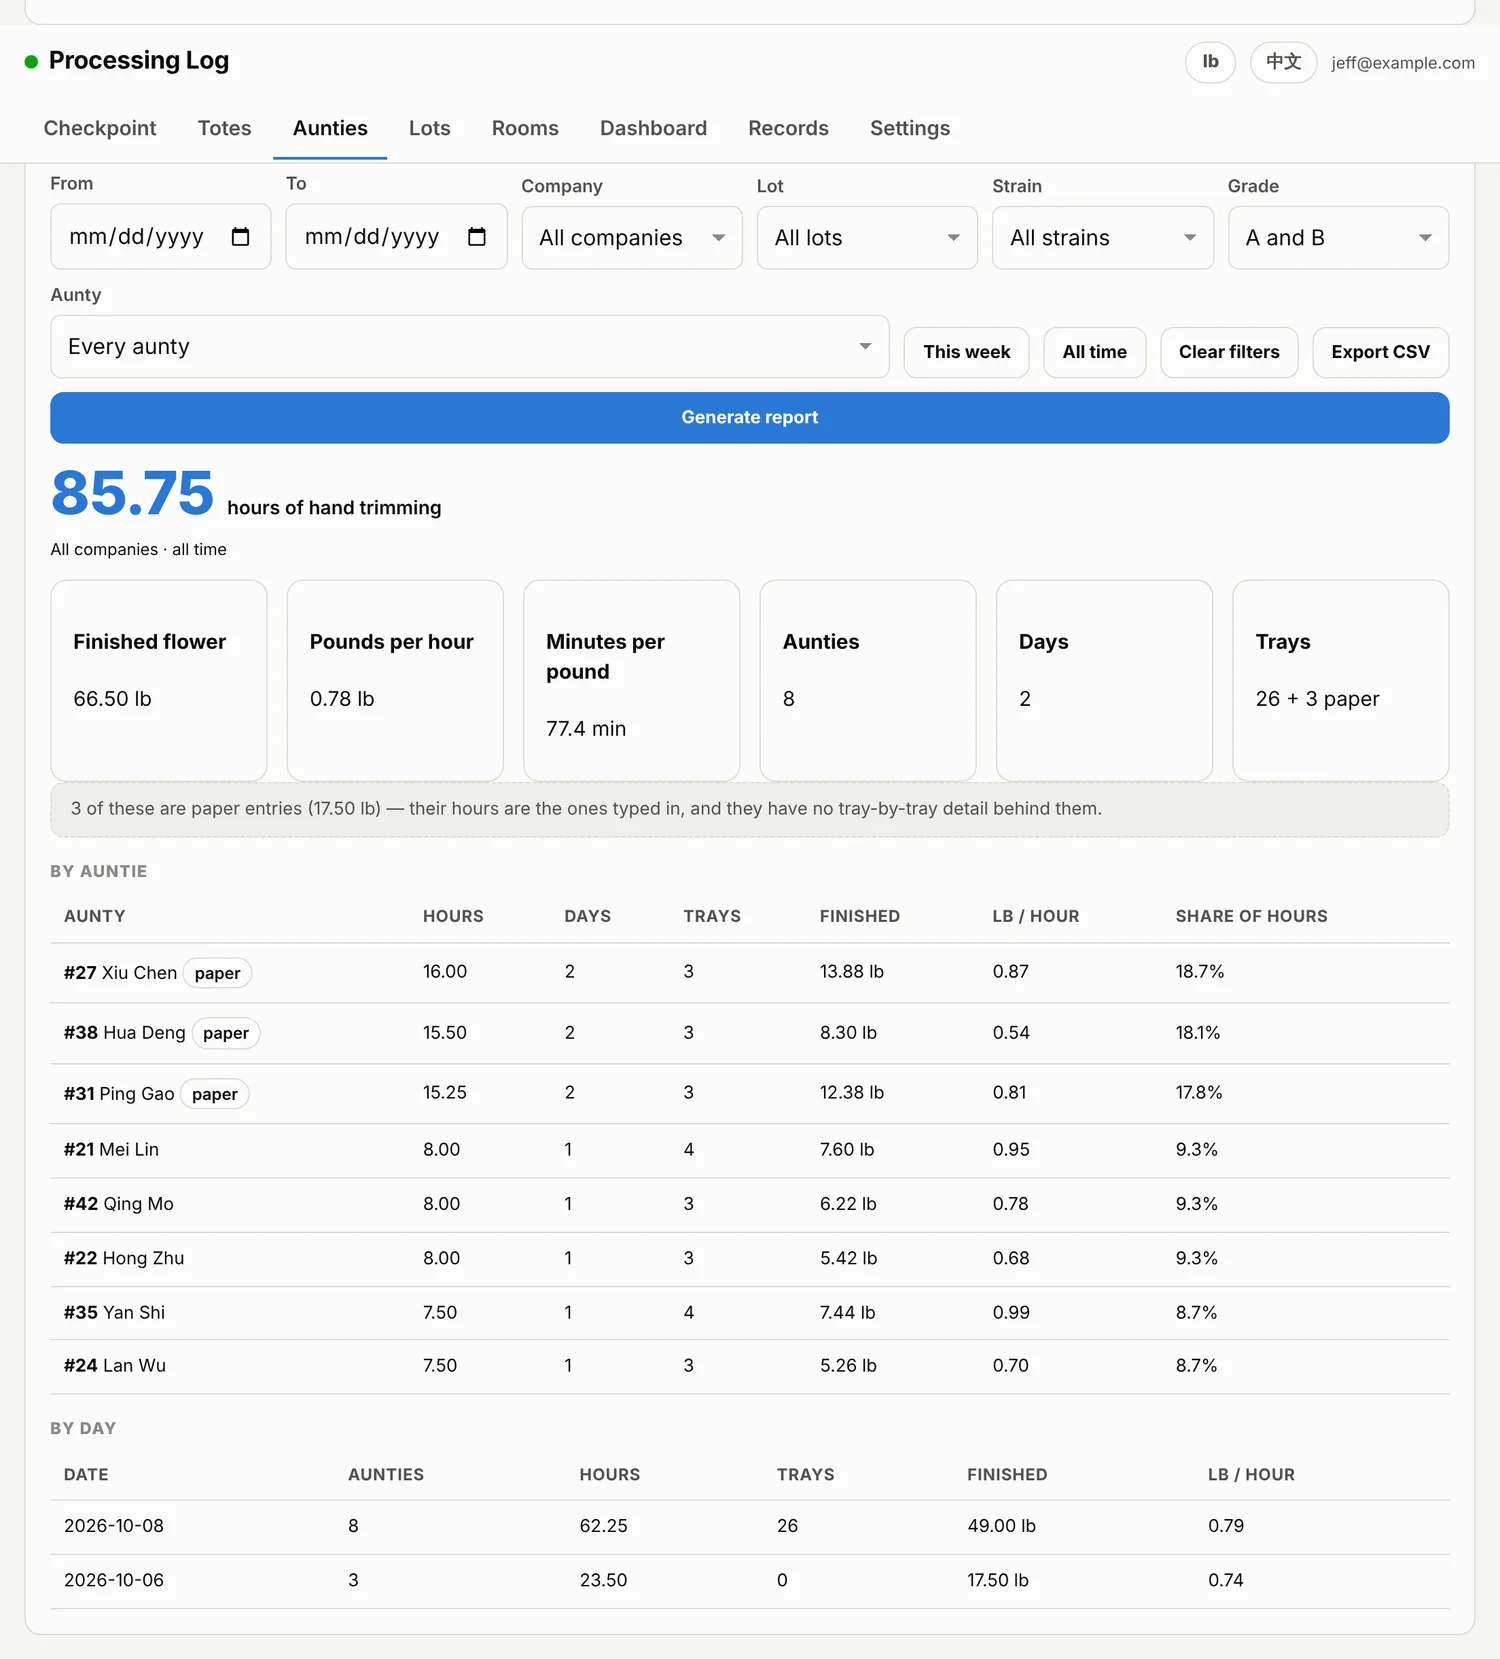Go to the Checkpoint tab

point(100,128)
